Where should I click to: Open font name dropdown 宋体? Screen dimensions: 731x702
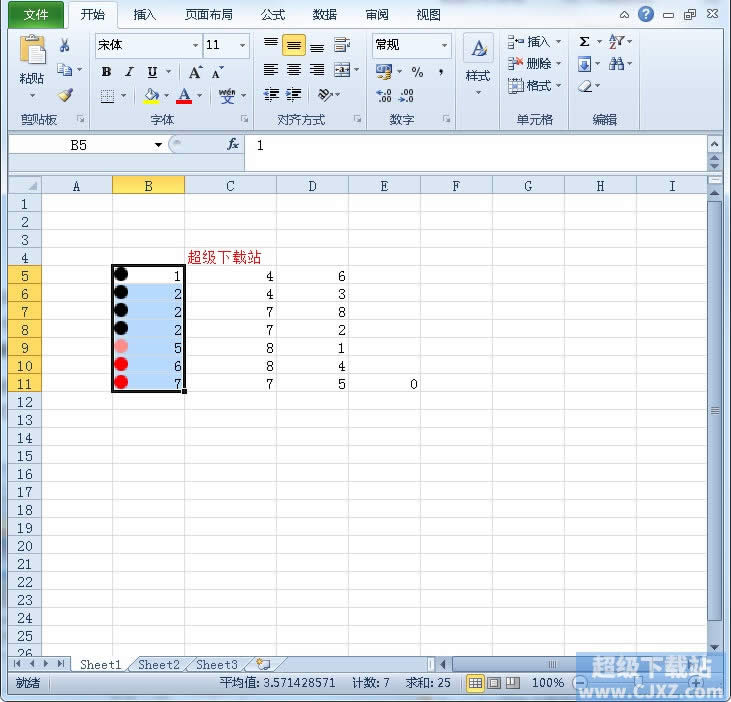[195, 45]
